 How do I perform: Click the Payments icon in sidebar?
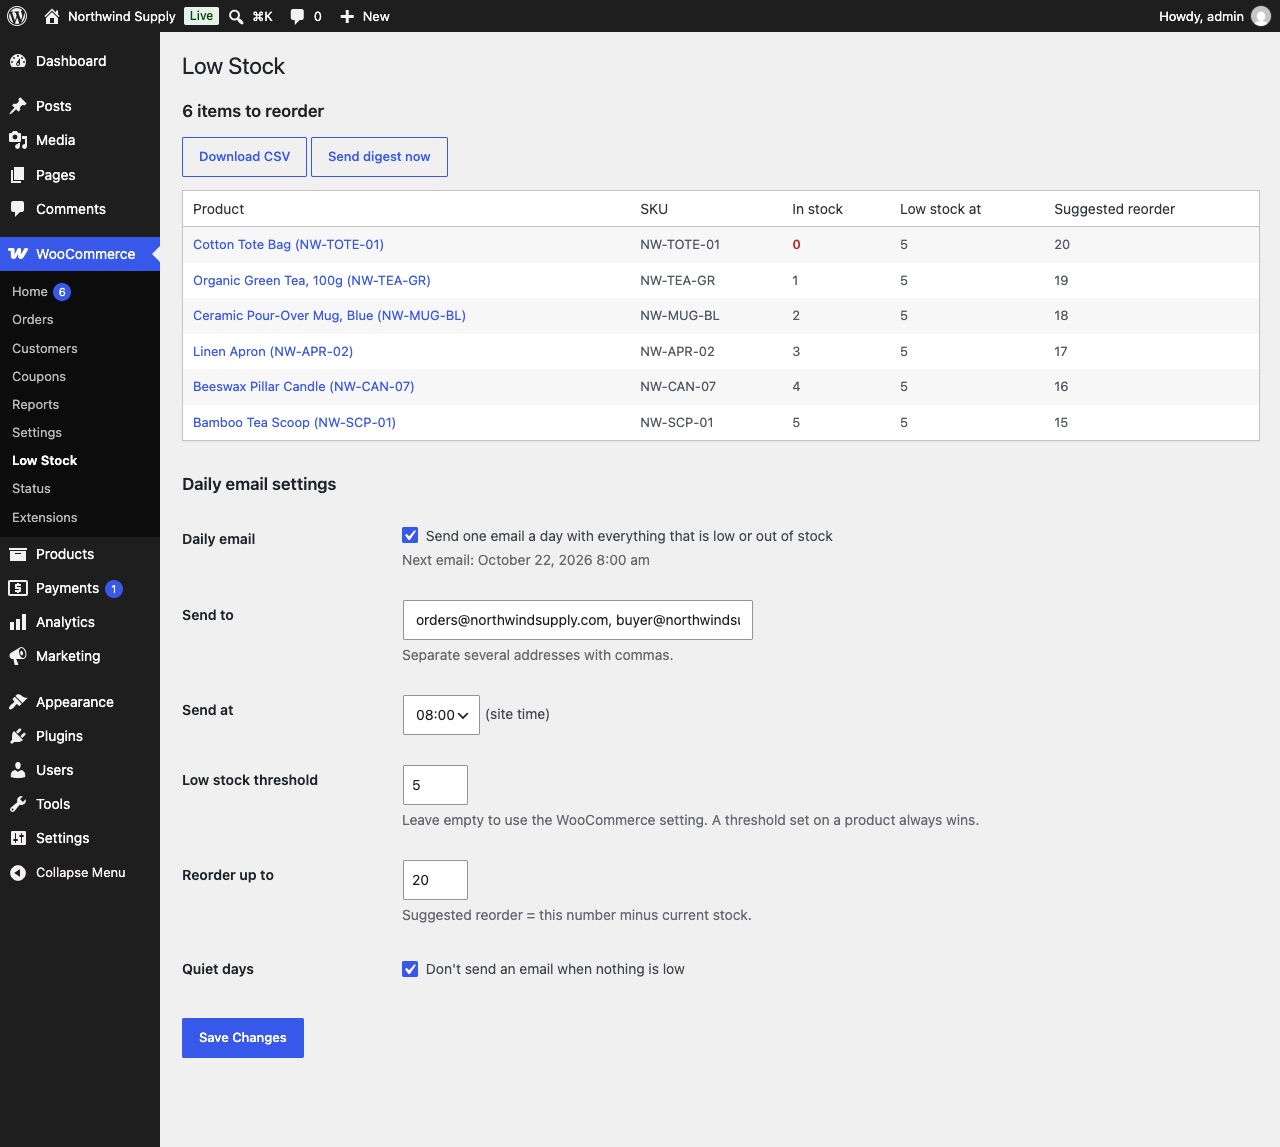pos(18,588)
